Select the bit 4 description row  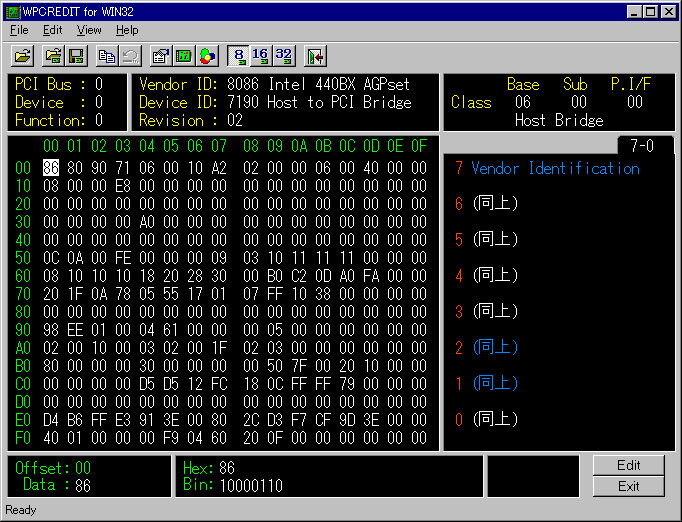(x=486, y=275)
